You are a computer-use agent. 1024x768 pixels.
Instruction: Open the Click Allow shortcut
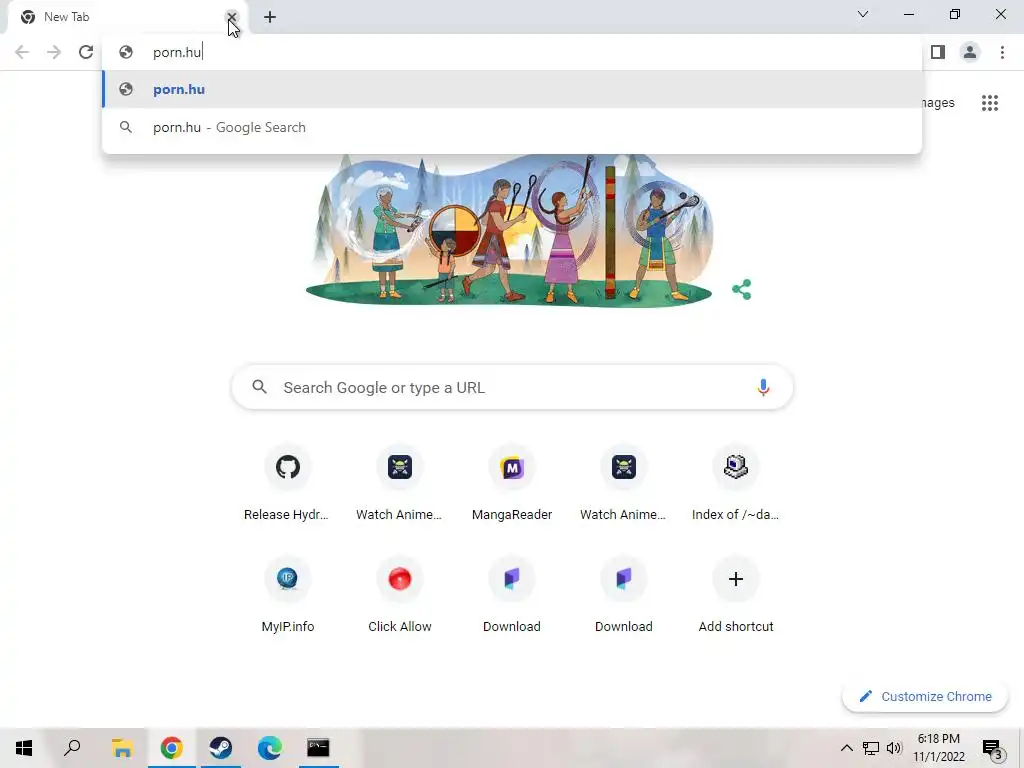click(399, 596)
